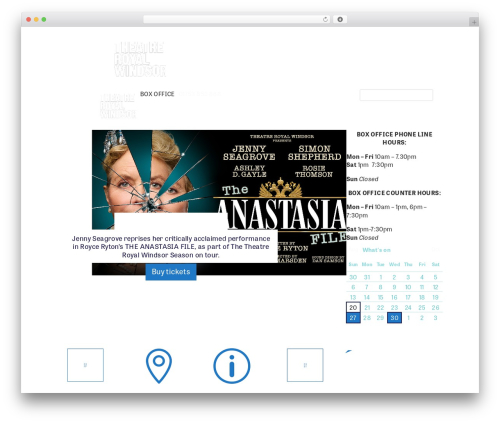Click the Buy tickets button
This screenshot has height=423, width=500.
(x=171, y=272)
